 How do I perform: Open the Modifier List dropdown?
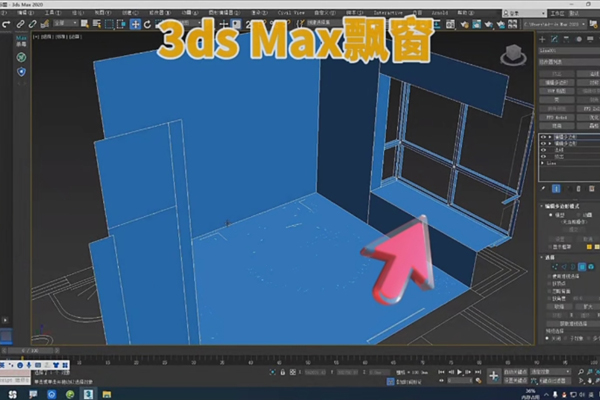pos(569,62)
